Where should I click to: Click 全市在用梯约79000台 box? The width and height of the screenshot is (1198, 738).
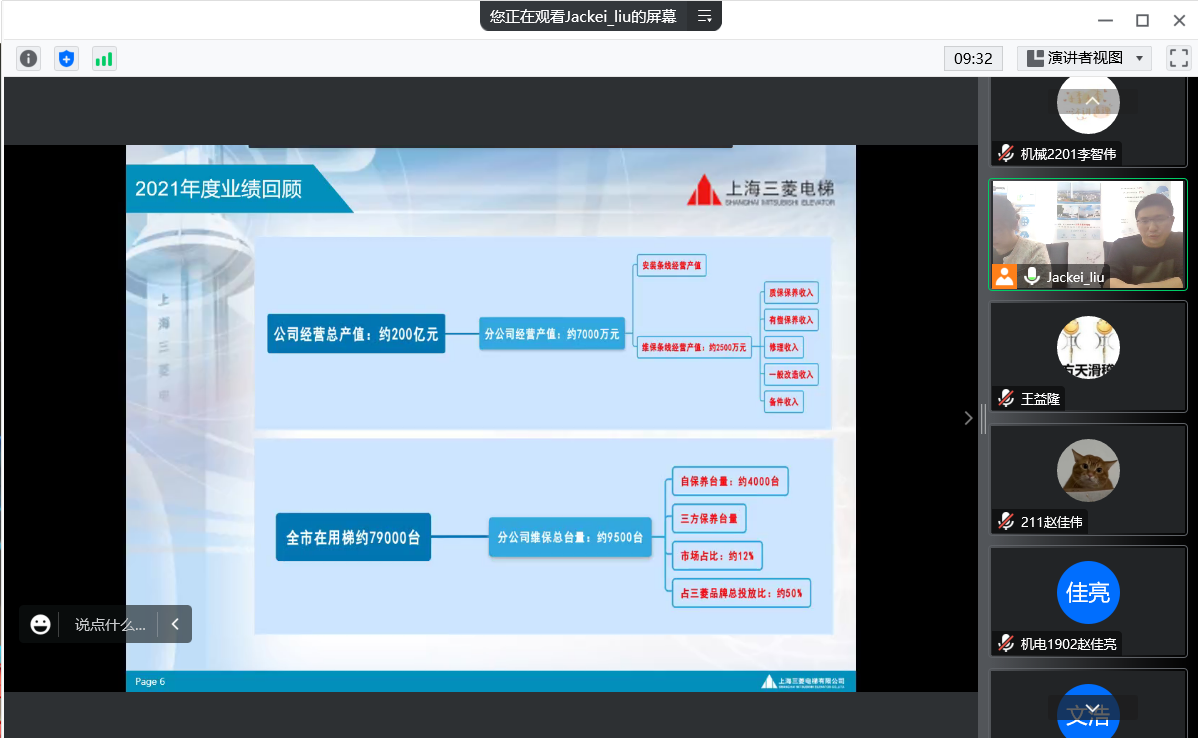point(353,537)
